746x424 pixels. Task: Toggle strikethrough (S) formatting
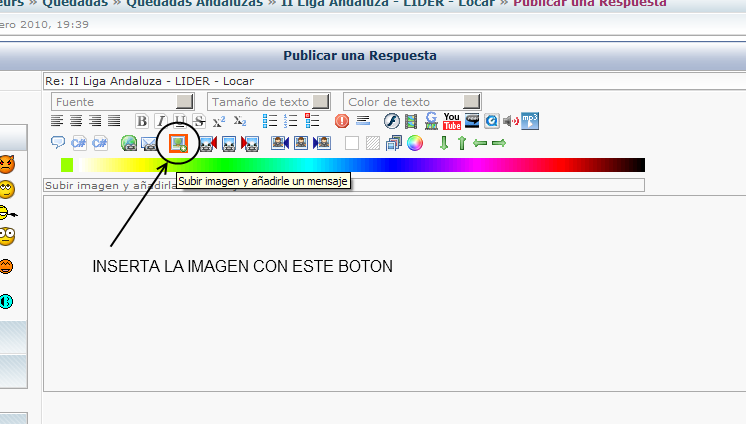pos(199,121)
